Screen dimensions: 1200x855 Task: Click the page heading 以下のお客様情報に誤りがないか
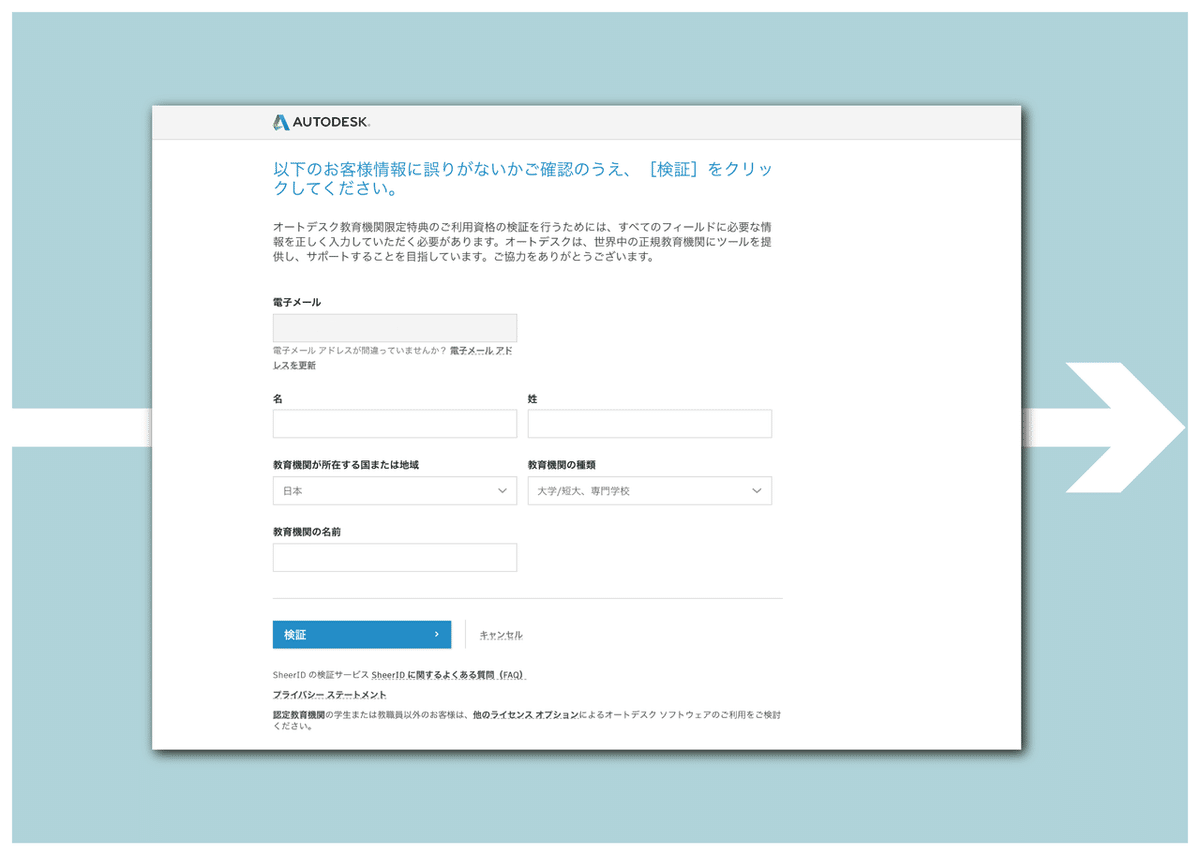(x=523, y=178)
